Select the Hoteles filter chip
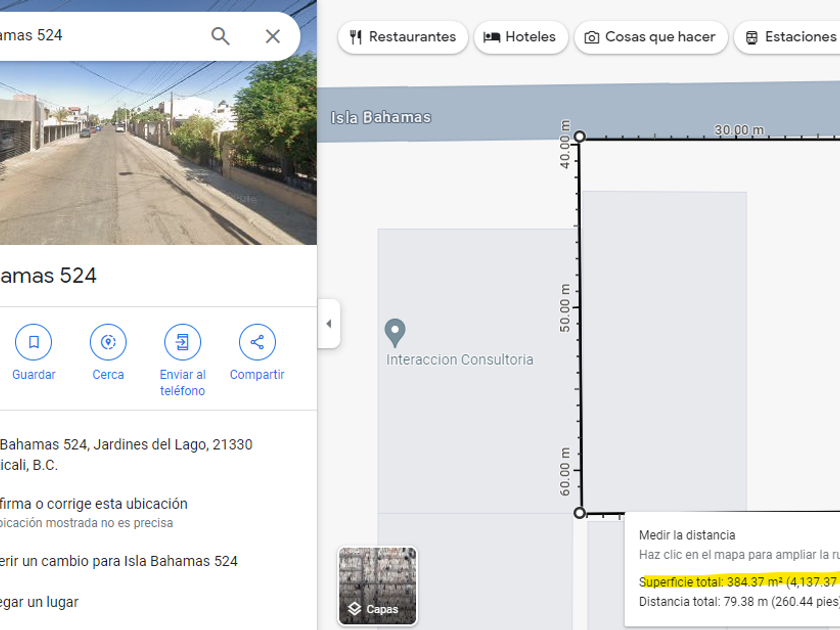The width and height of the screenshot is (840, 630). [x=520, y=37]
